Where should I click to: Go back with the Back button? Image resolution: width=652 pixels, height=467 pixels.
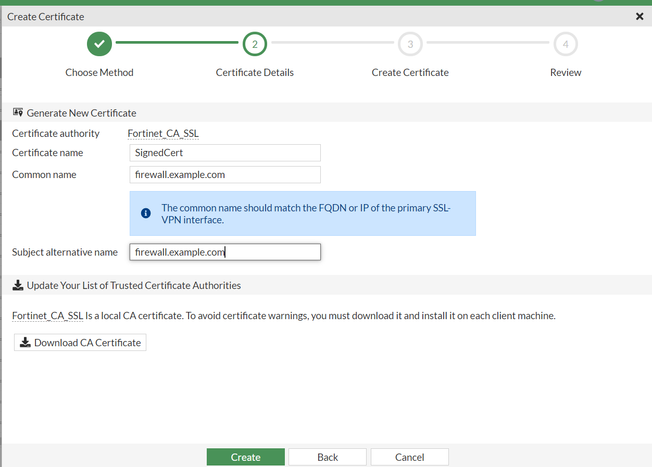click(327, 457)
